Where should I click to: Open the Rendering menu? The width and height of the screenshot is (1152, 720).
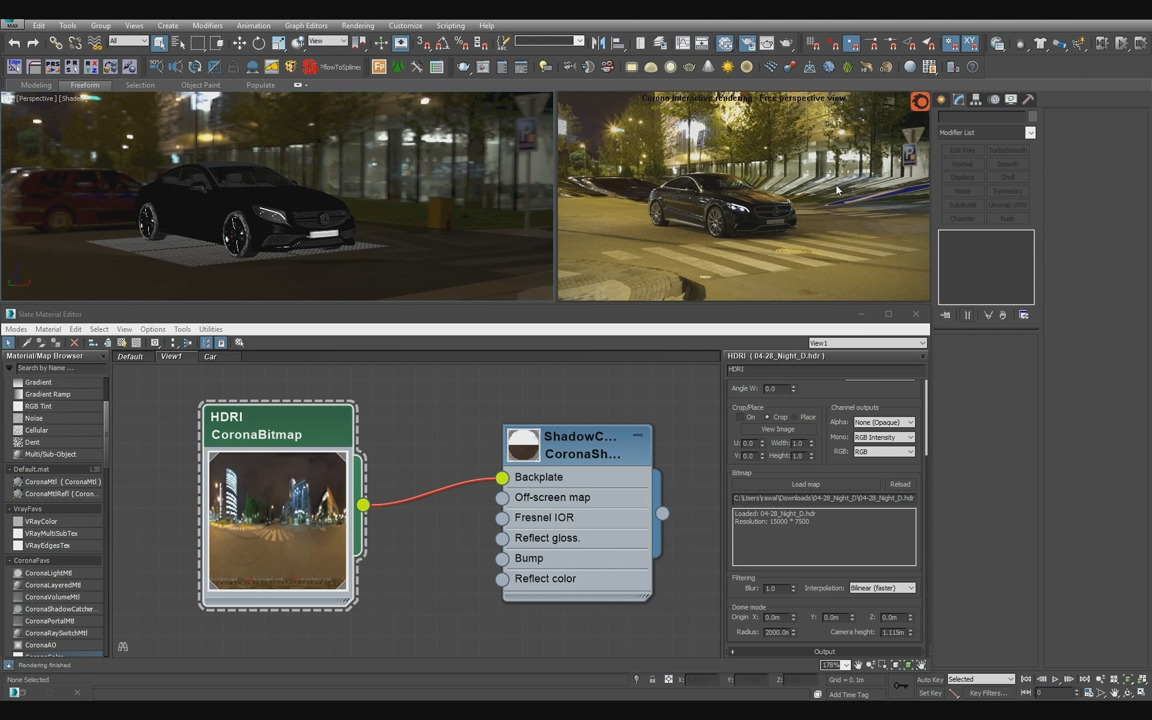click(x=357, y=25)
